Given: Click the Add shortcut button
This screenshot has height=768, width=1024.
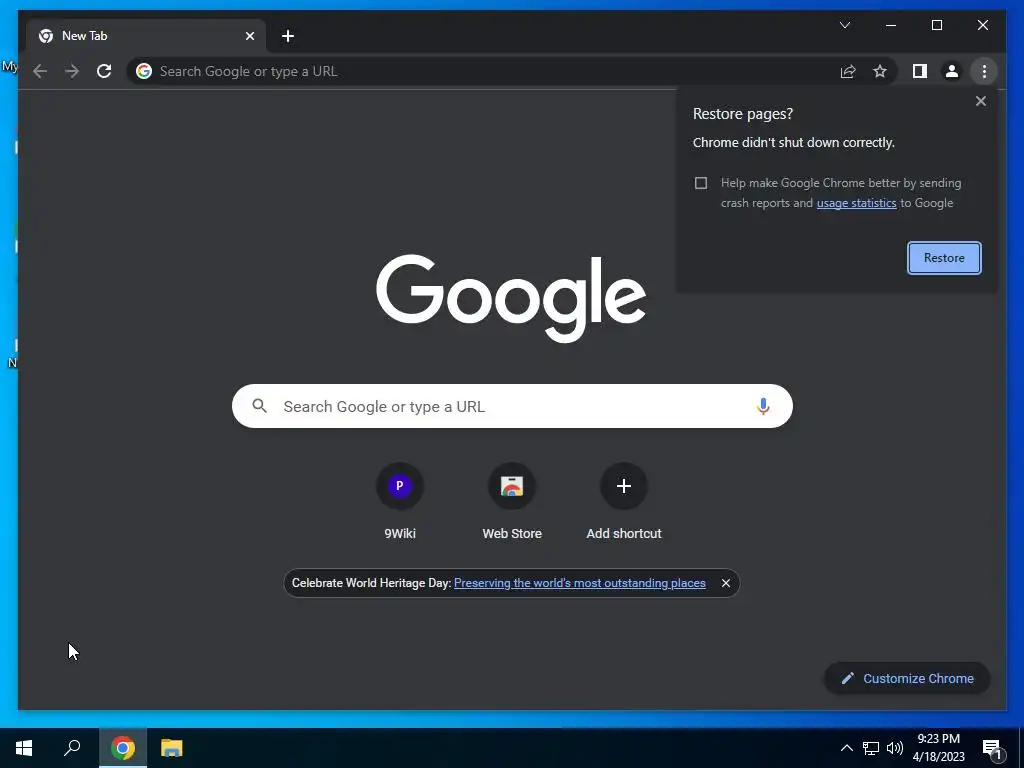Looking at the screenshot, I should [x=624, y=501].
